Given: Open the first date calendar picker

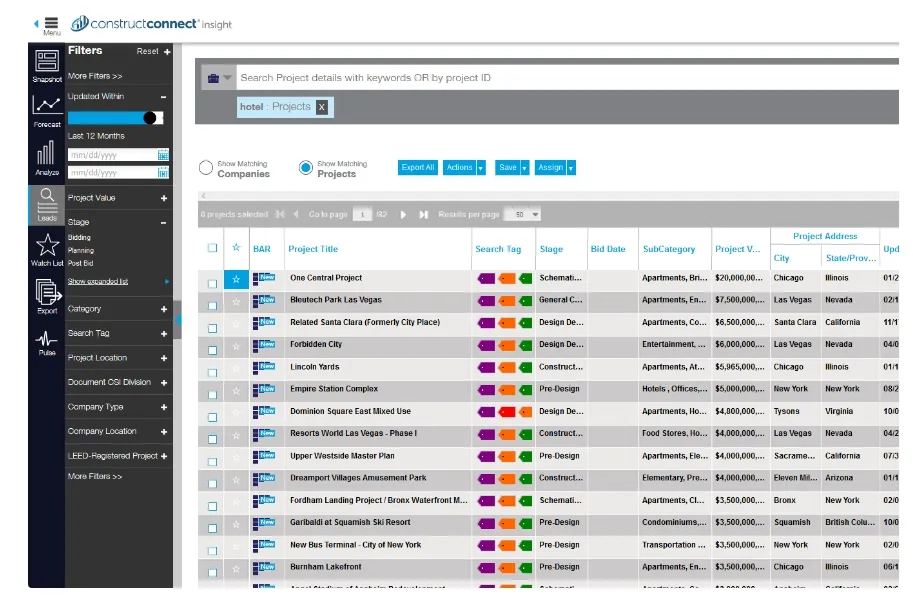Looking at the screenshot, I should 163,155.
